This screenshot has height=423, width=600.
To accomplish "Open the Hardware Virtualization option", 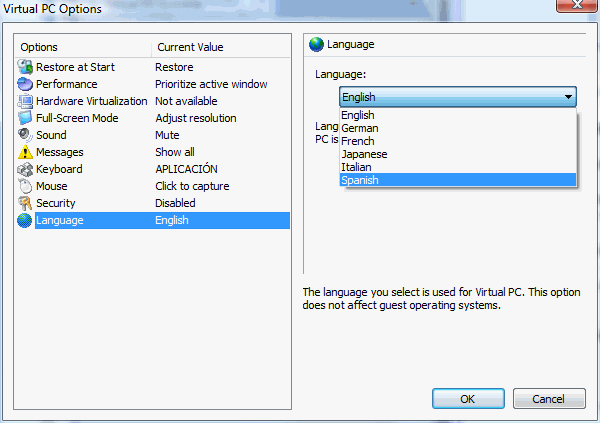I will pyautogui.click(x=153, y=101).
